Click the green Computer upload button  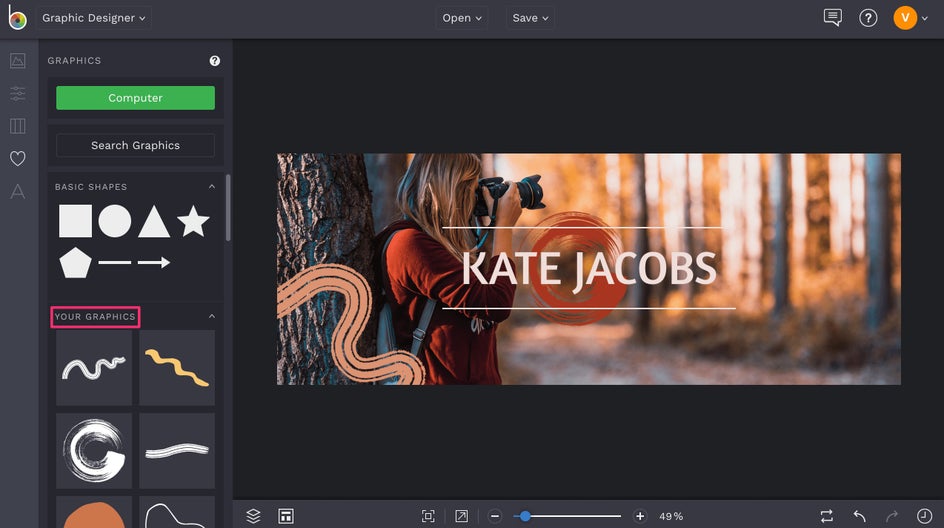[135, 98]
